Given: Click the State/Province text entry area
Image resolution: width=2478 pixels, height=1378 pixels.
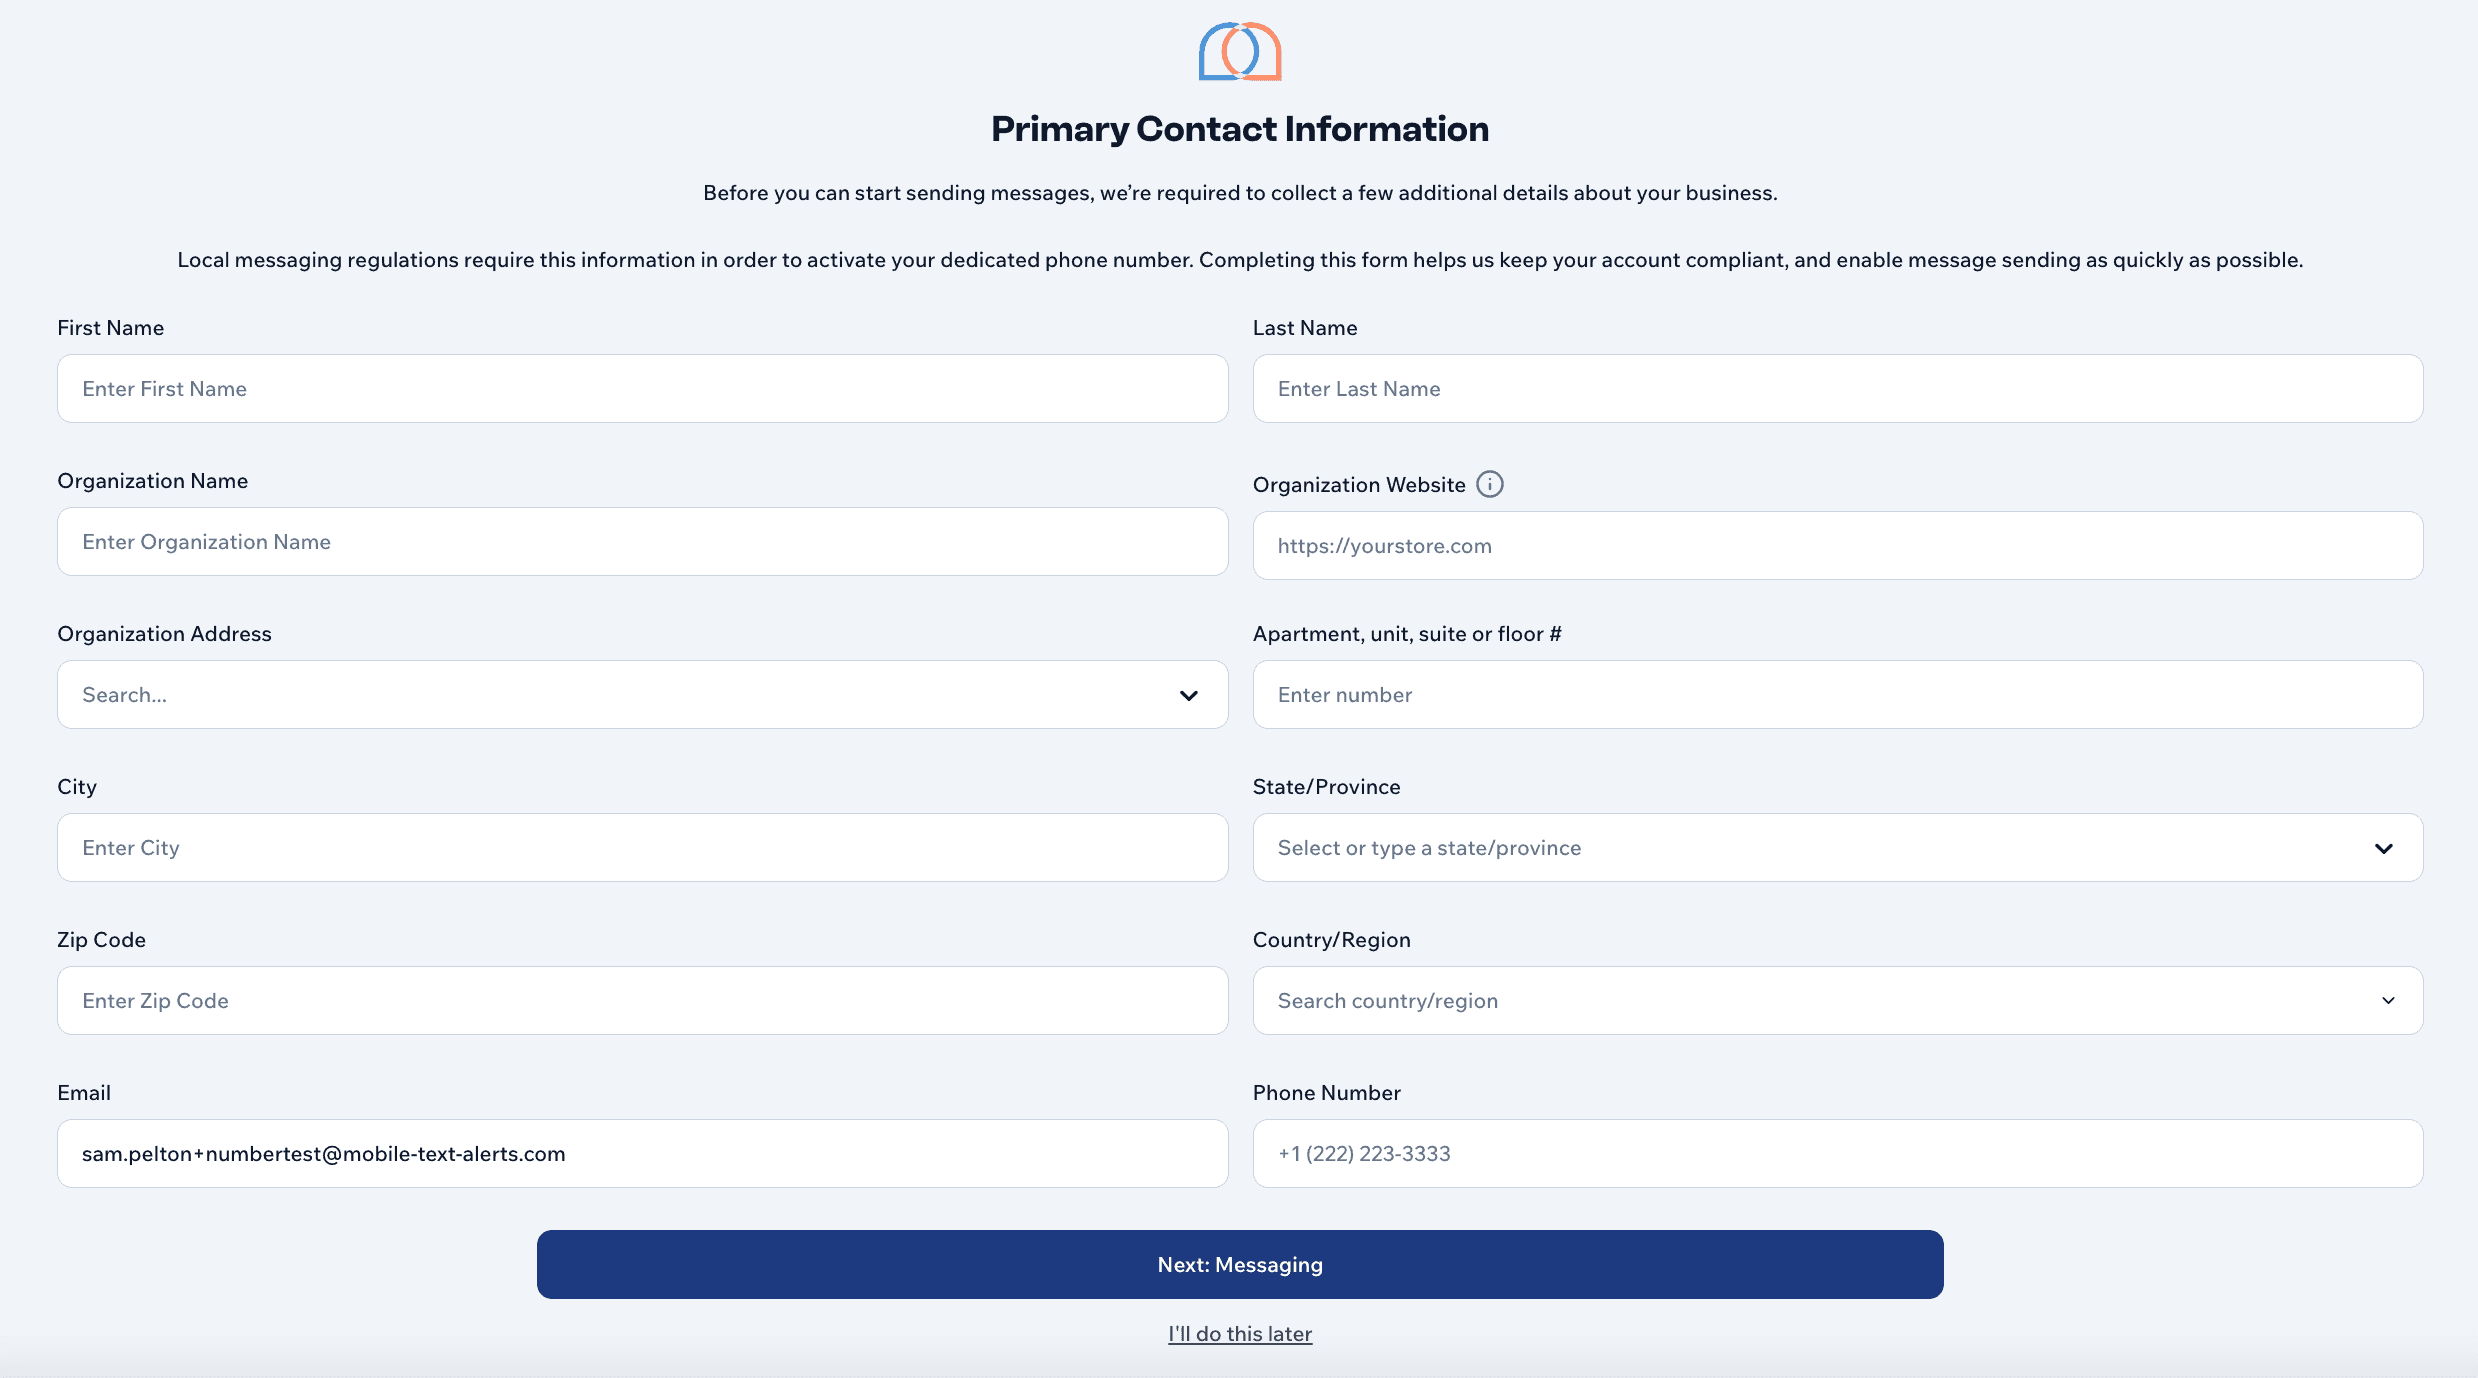Looking at the screenshot, I should point(1800,847).
